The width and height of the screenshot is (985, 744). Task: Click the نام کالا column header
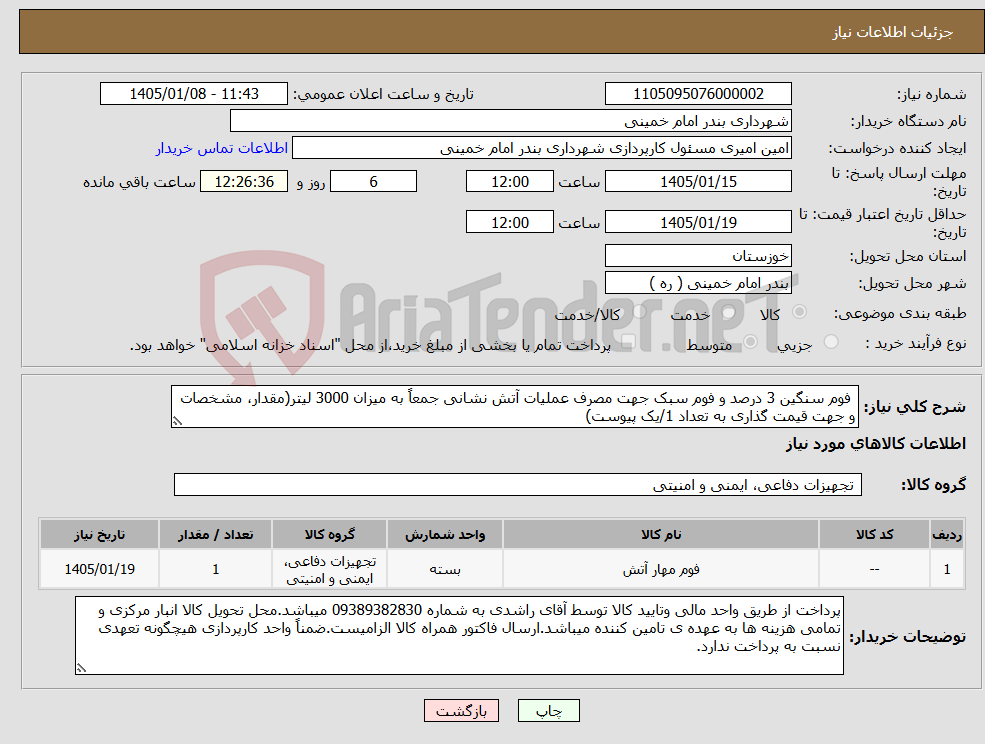tap(661, 535)
